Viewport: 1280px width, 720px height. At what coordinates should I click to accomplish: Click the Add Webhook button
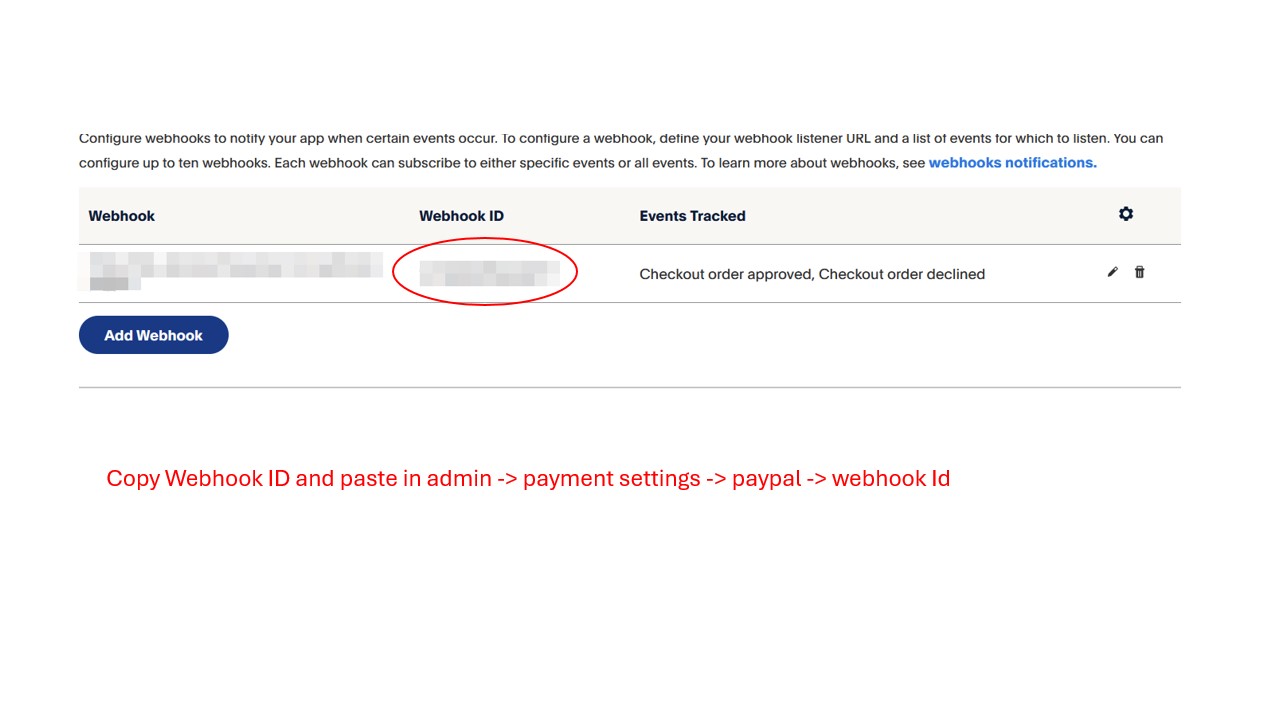coord(153,334)
